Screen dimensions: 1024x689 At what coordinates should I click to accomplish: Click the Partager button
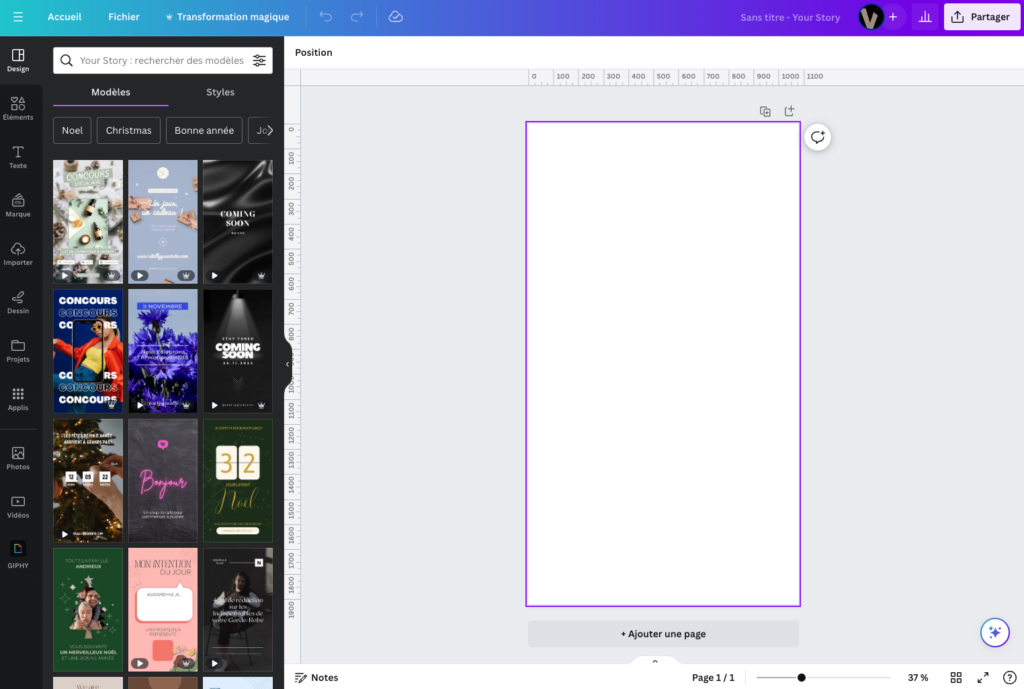click(981, 16)
